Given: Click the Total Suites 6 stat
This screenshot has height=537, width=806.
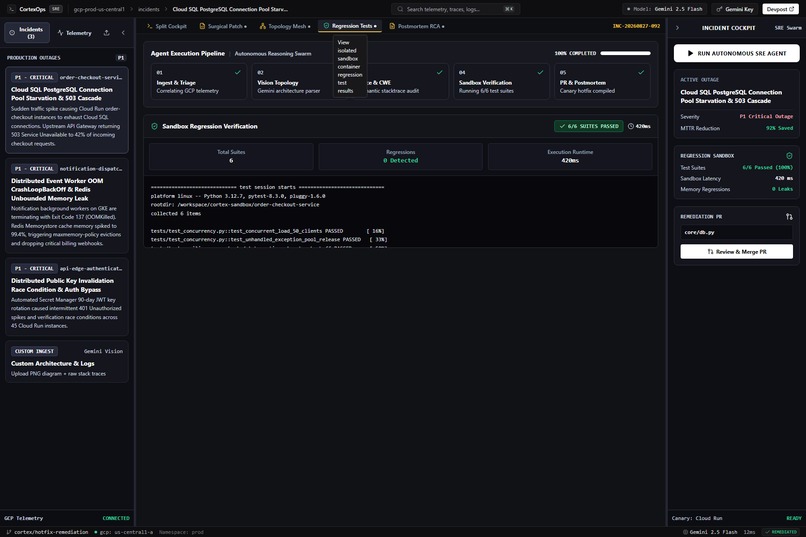Looking at the screenshot, I should coord(231,156).
